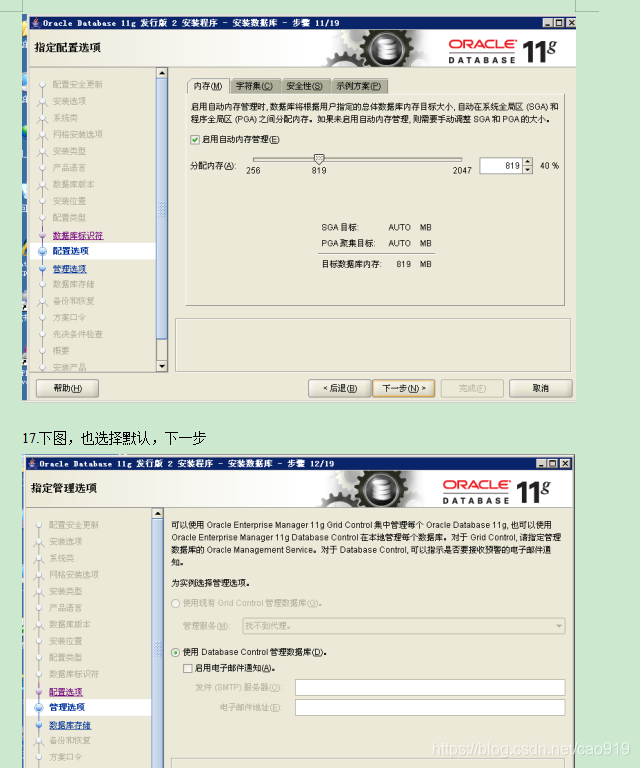
Task: Click the 先决条件检查 step in step 11 sidebar
Action: (x=77, y=334)
